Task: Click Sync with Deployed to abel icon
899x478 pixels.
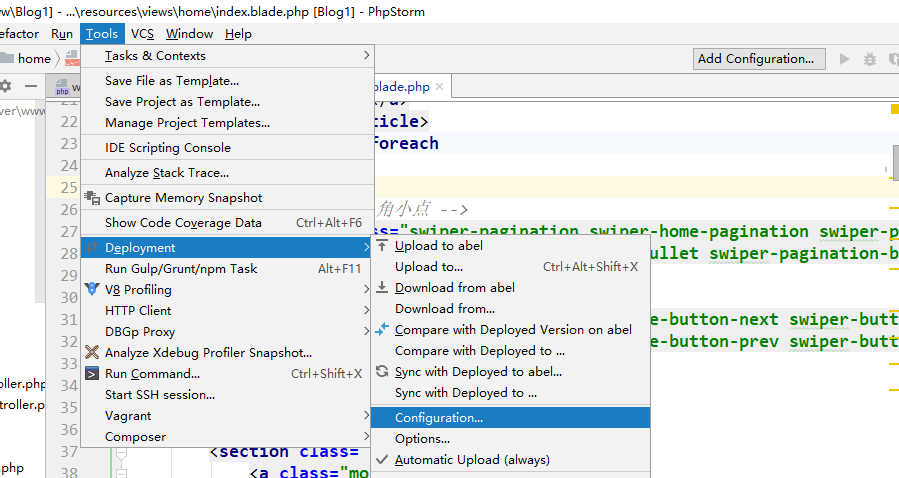Action: [382, 371]
